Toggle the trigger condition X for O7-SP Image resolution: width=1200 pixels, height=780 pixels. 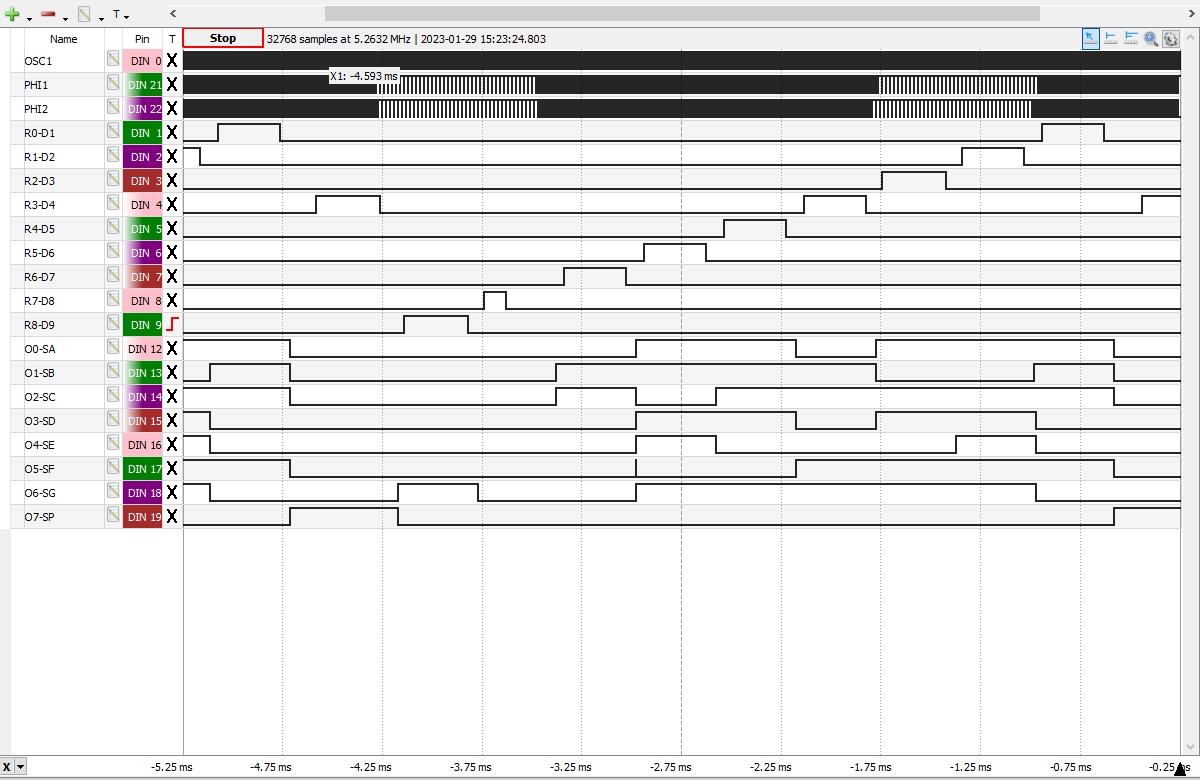pos(172,516)
